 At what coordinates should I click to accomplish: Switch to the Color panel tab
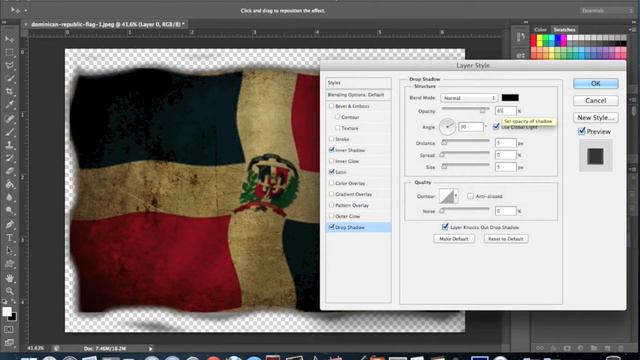540,29
